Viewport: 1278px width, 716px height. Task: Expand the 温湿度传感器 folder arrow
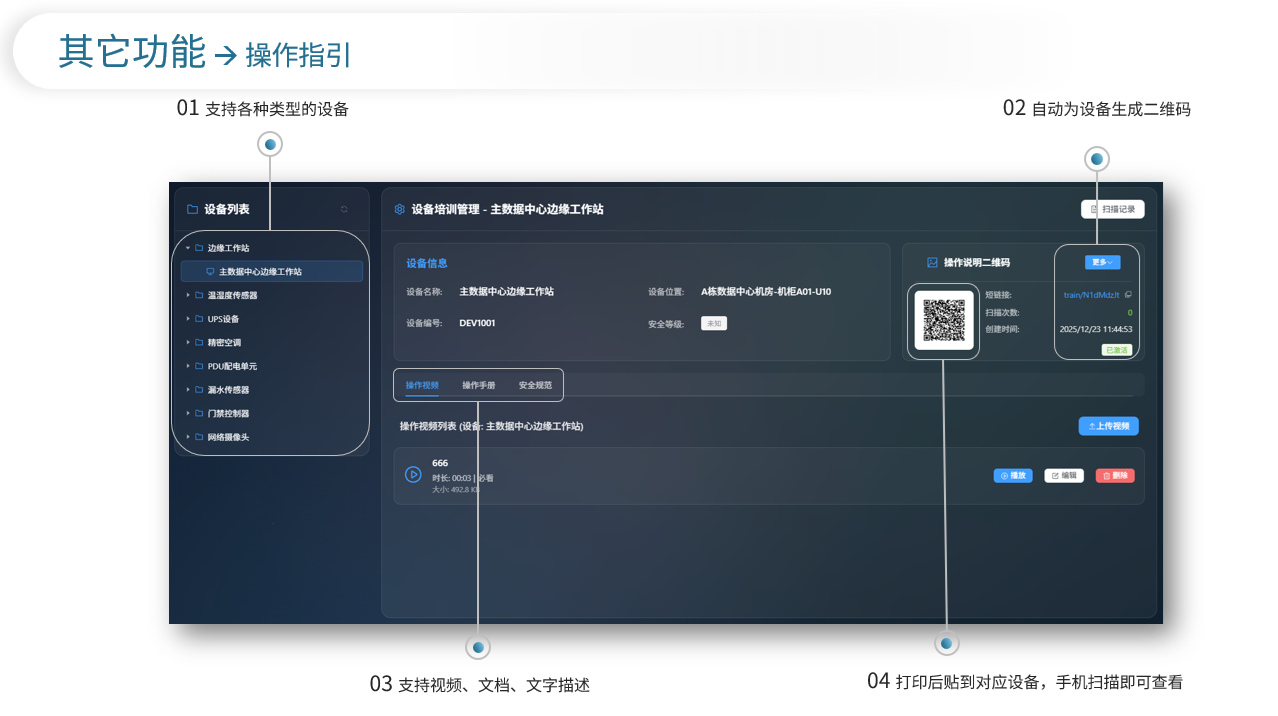pyautogui.click(x=187, y=295)
